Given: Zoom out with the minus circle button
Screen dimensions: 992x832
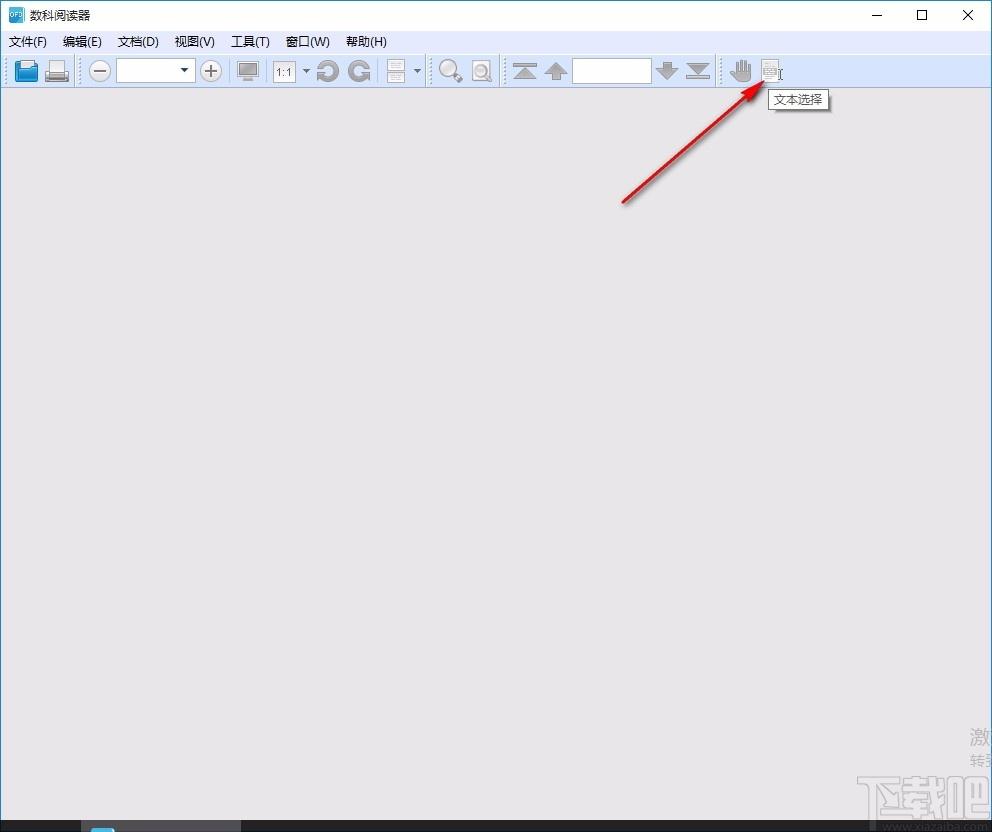Looking at the screenshot, I should coord(99,71).
